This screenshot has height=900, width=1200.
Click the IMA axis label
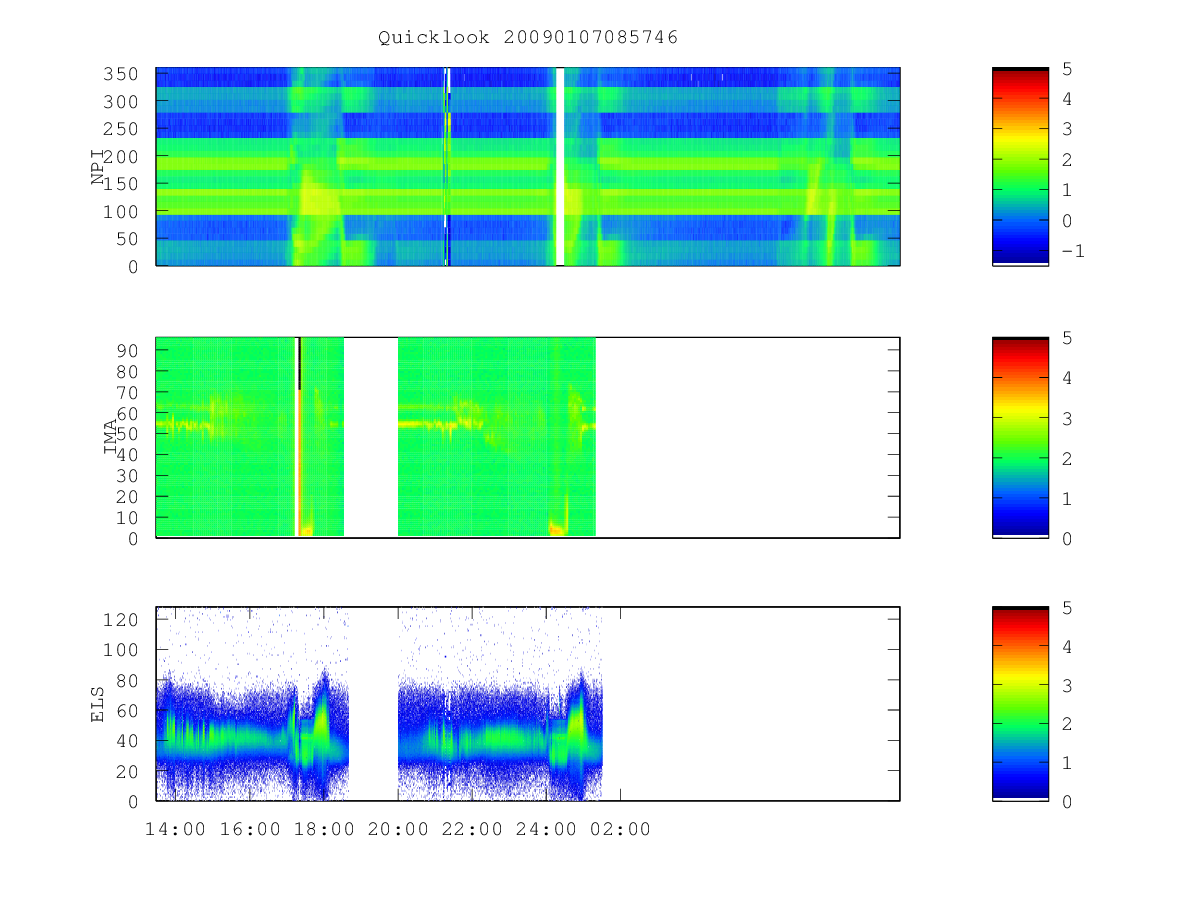(111, 438)
